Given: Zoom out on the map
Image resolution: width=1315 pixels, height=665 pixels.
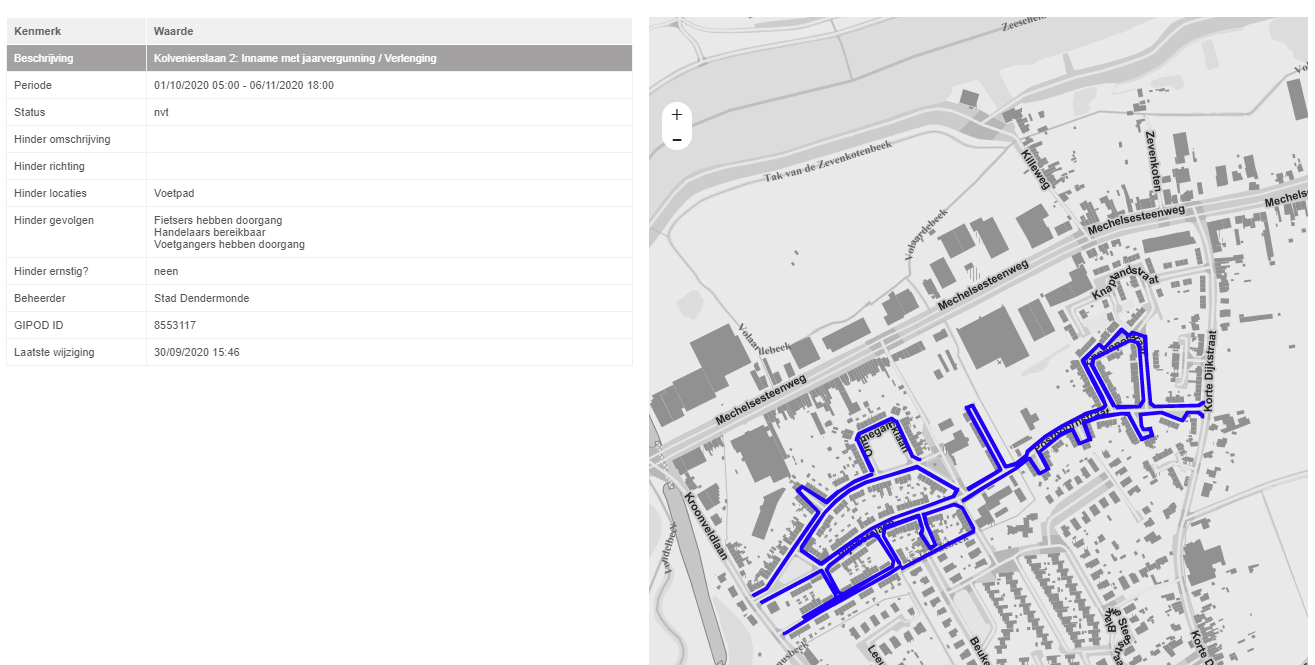Looking at the screenshot, I should pos(677,140).
